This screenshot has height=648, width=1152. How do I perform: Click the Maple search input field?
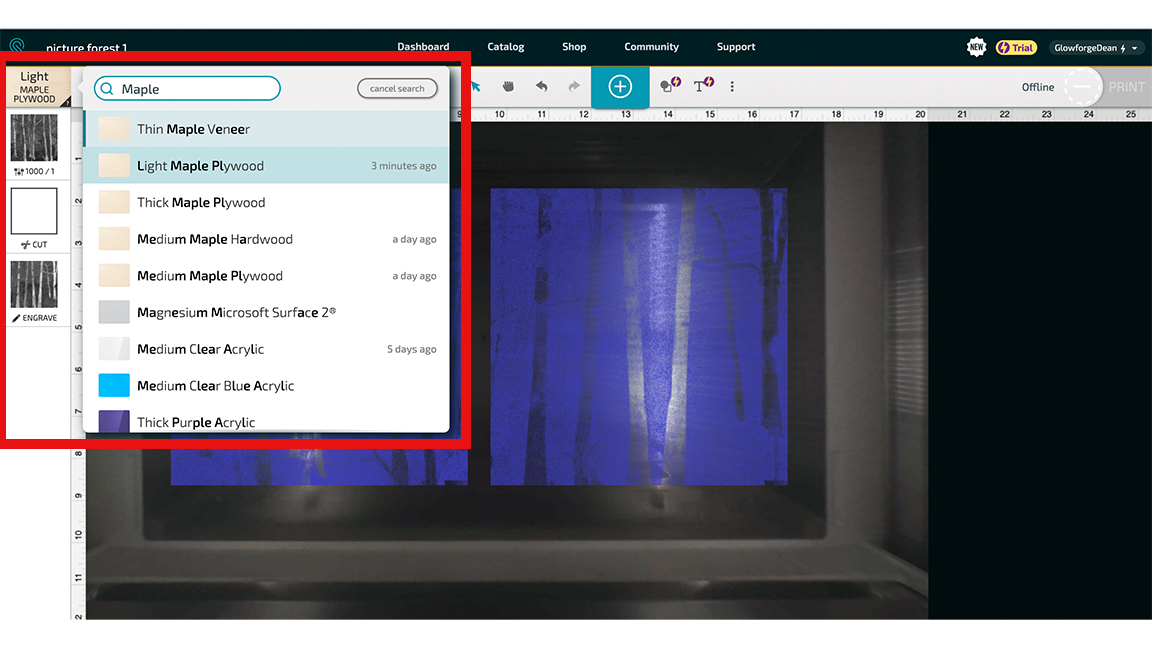click(187, 88)
